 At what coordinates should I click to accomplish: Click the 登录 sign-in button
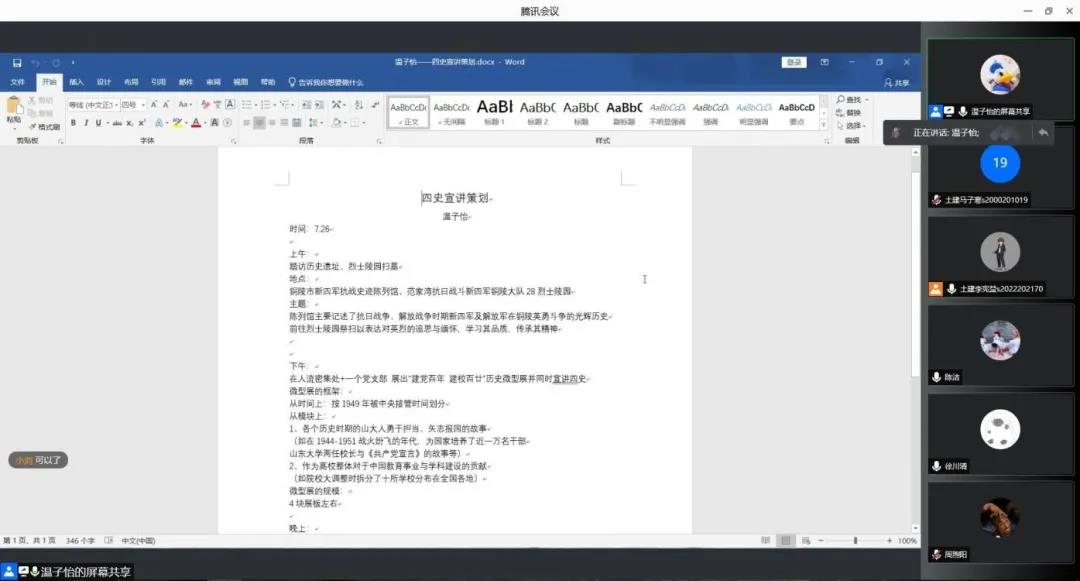(794, 62)
